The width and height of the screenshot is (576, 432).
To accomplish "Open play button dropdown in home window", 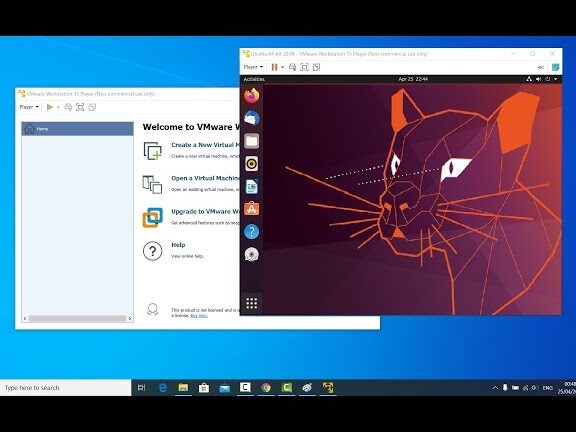I will 58,107.
